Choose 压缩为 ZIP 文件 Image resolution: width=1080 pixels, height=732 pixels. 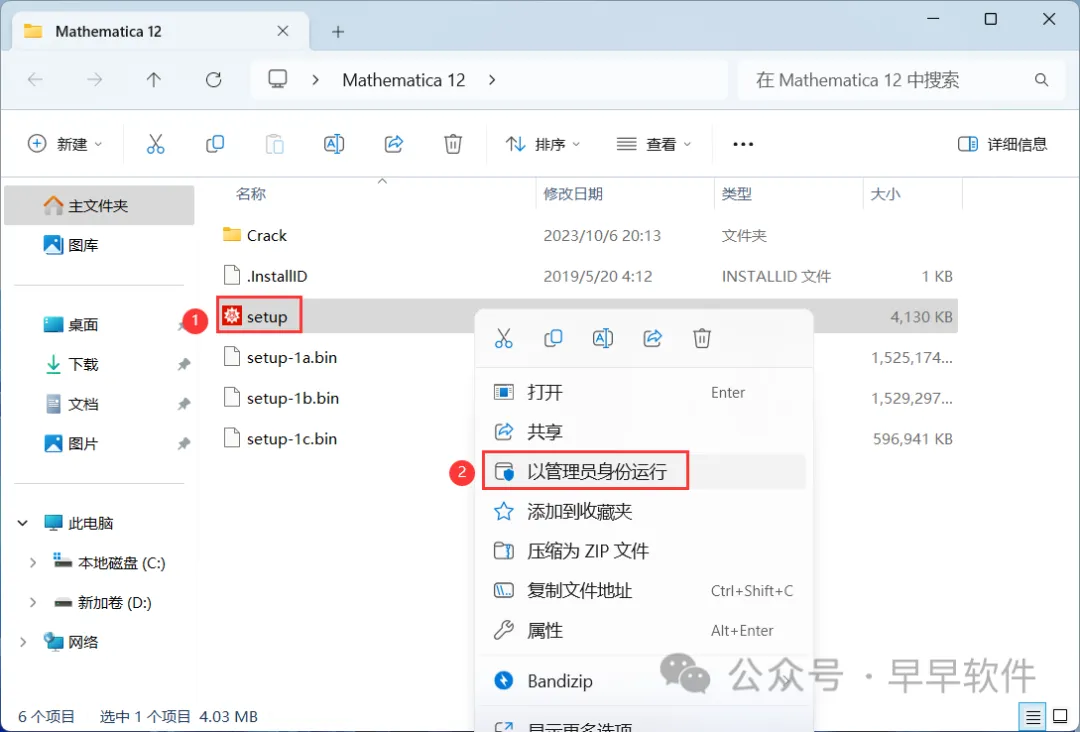(x=645, y=551)
